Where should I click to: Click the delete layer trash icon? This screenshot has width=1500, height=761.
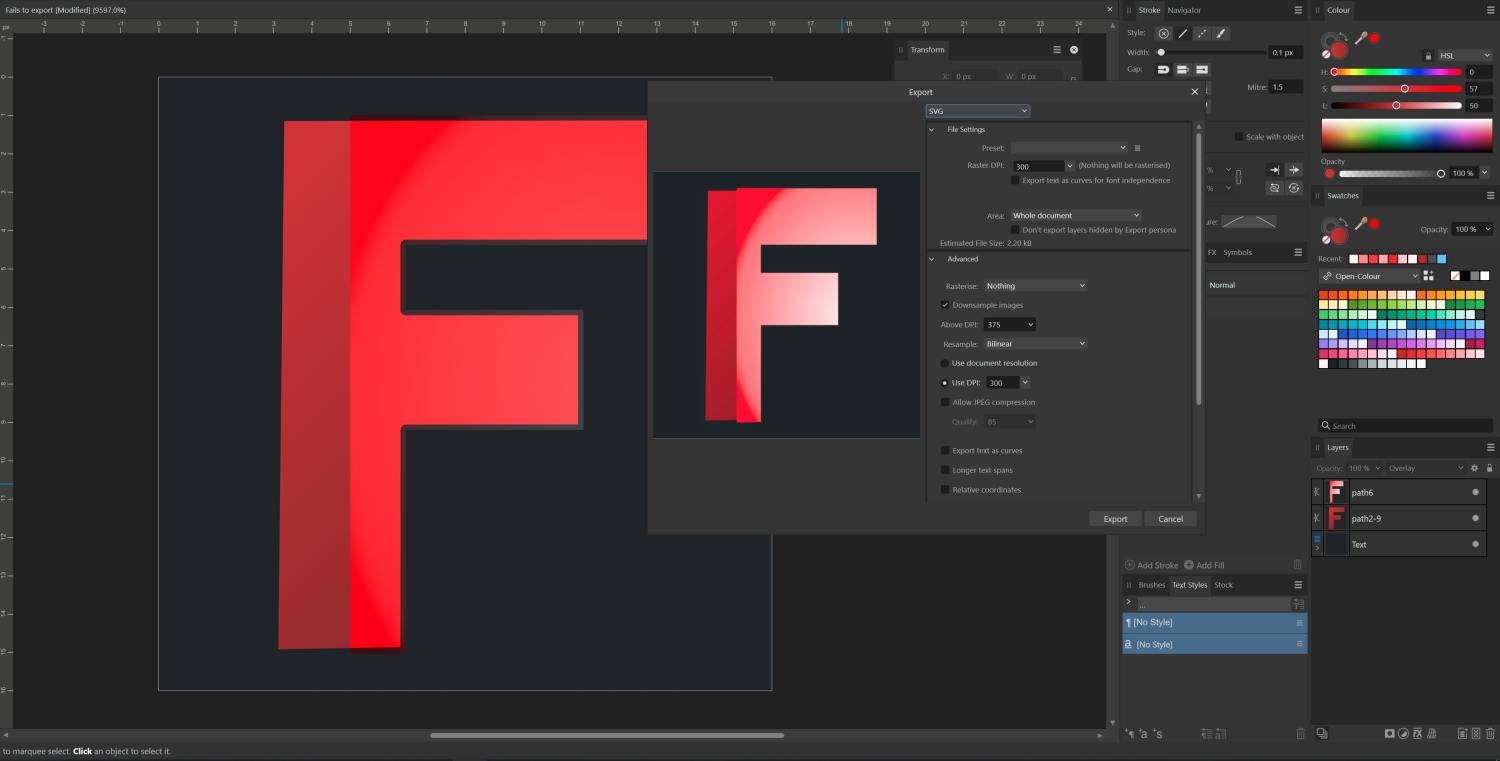coord(1491,734)
